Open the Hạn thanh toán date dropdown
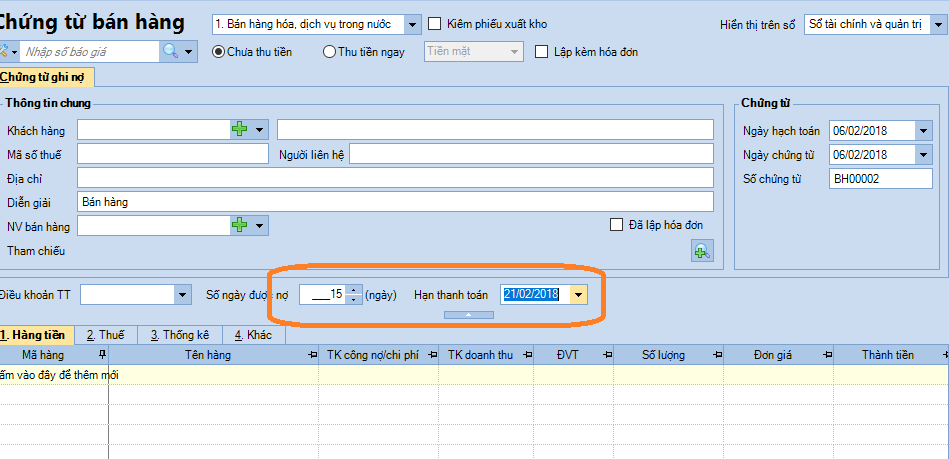This screenshot has height=459, width=949. tap(578, 294)
